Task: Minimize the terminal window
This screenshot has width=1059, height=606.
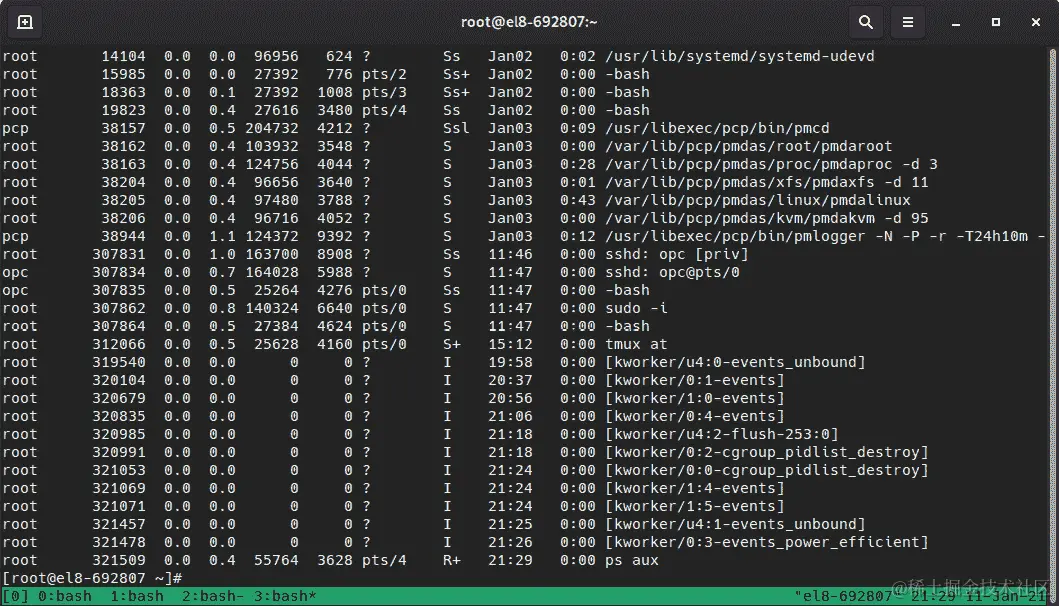Action: tap(956, 23)
